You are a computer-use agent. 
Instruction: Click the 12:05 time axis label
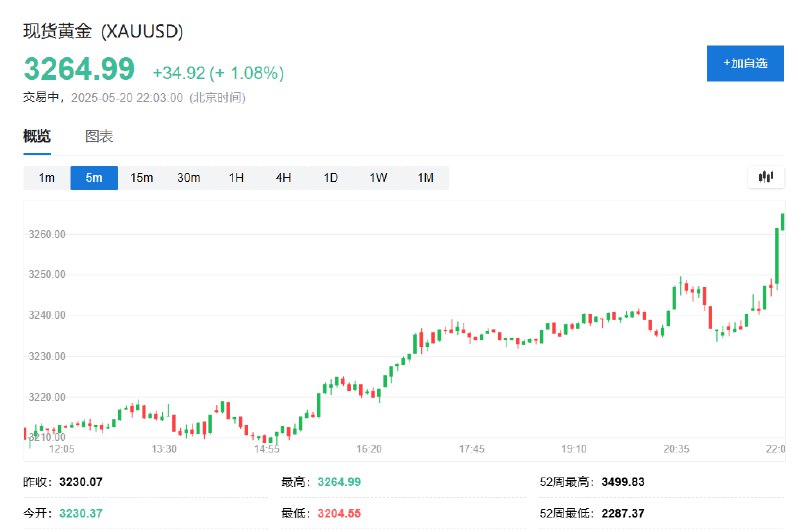61,449
